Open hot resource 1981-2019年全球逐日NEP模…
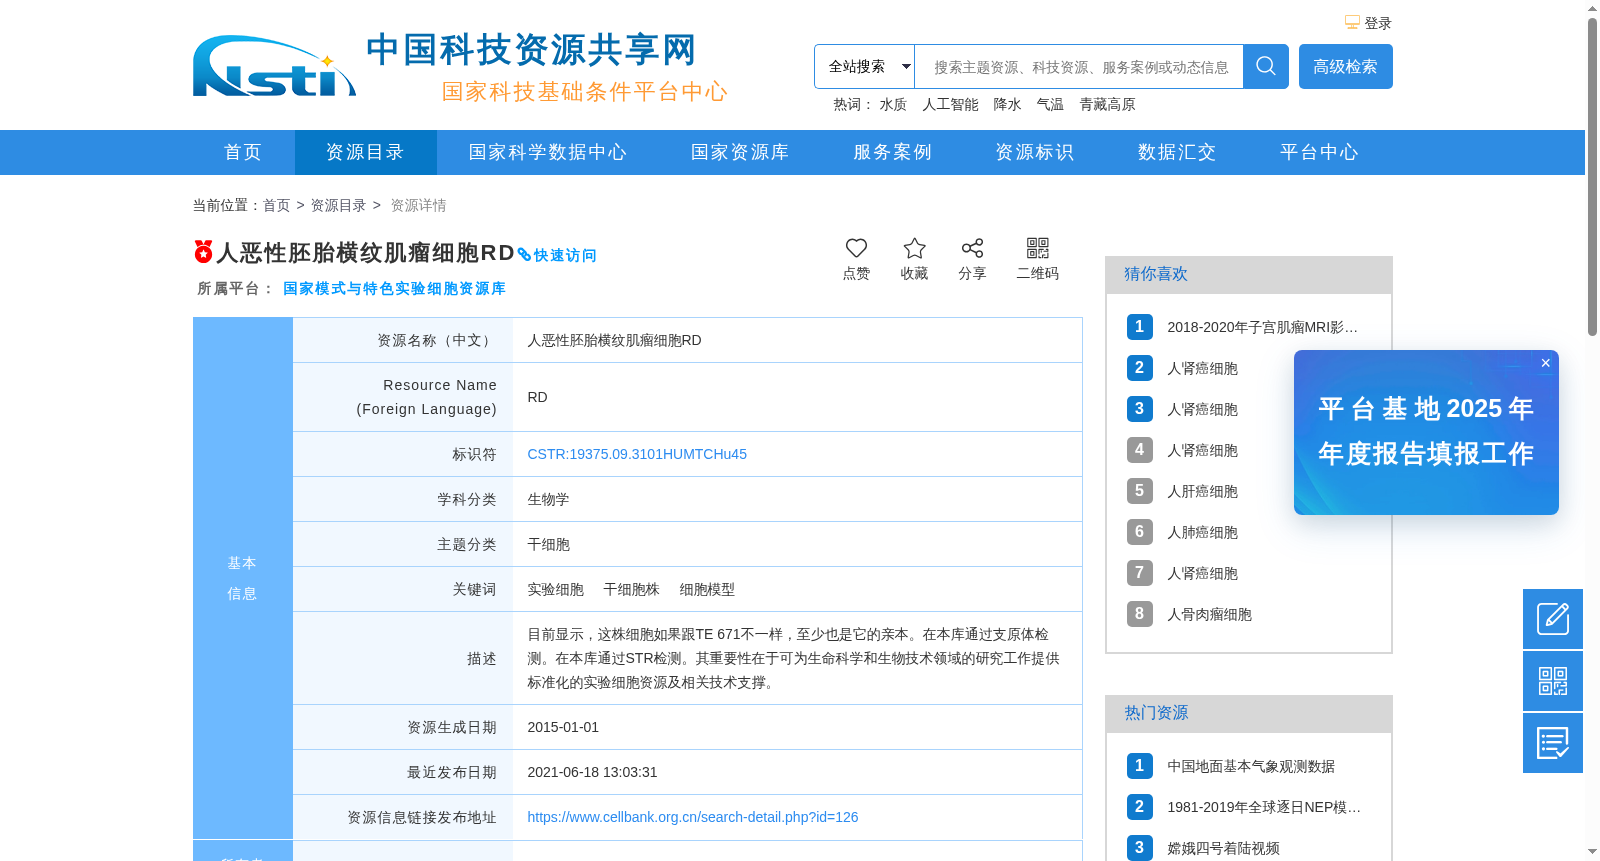This screenshot has width=1600, height=861. pos(1264,807)
